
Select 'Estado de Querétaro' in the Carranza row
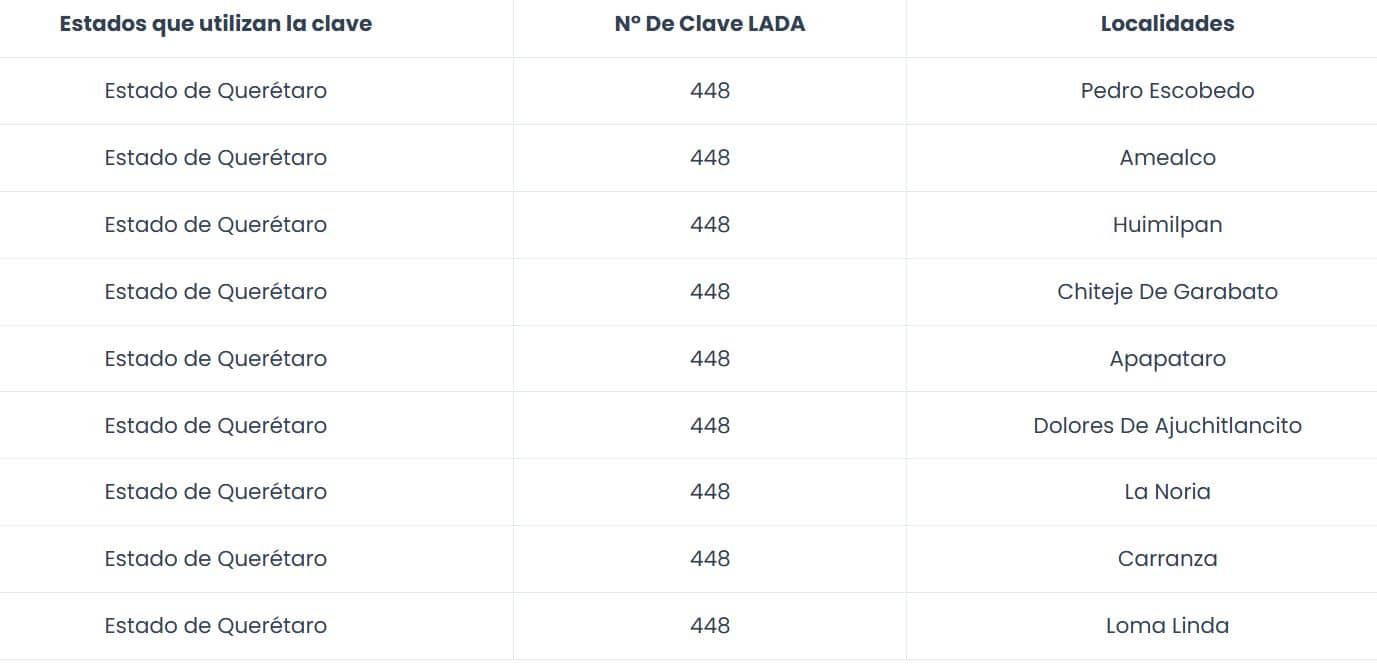coord(215,559)
